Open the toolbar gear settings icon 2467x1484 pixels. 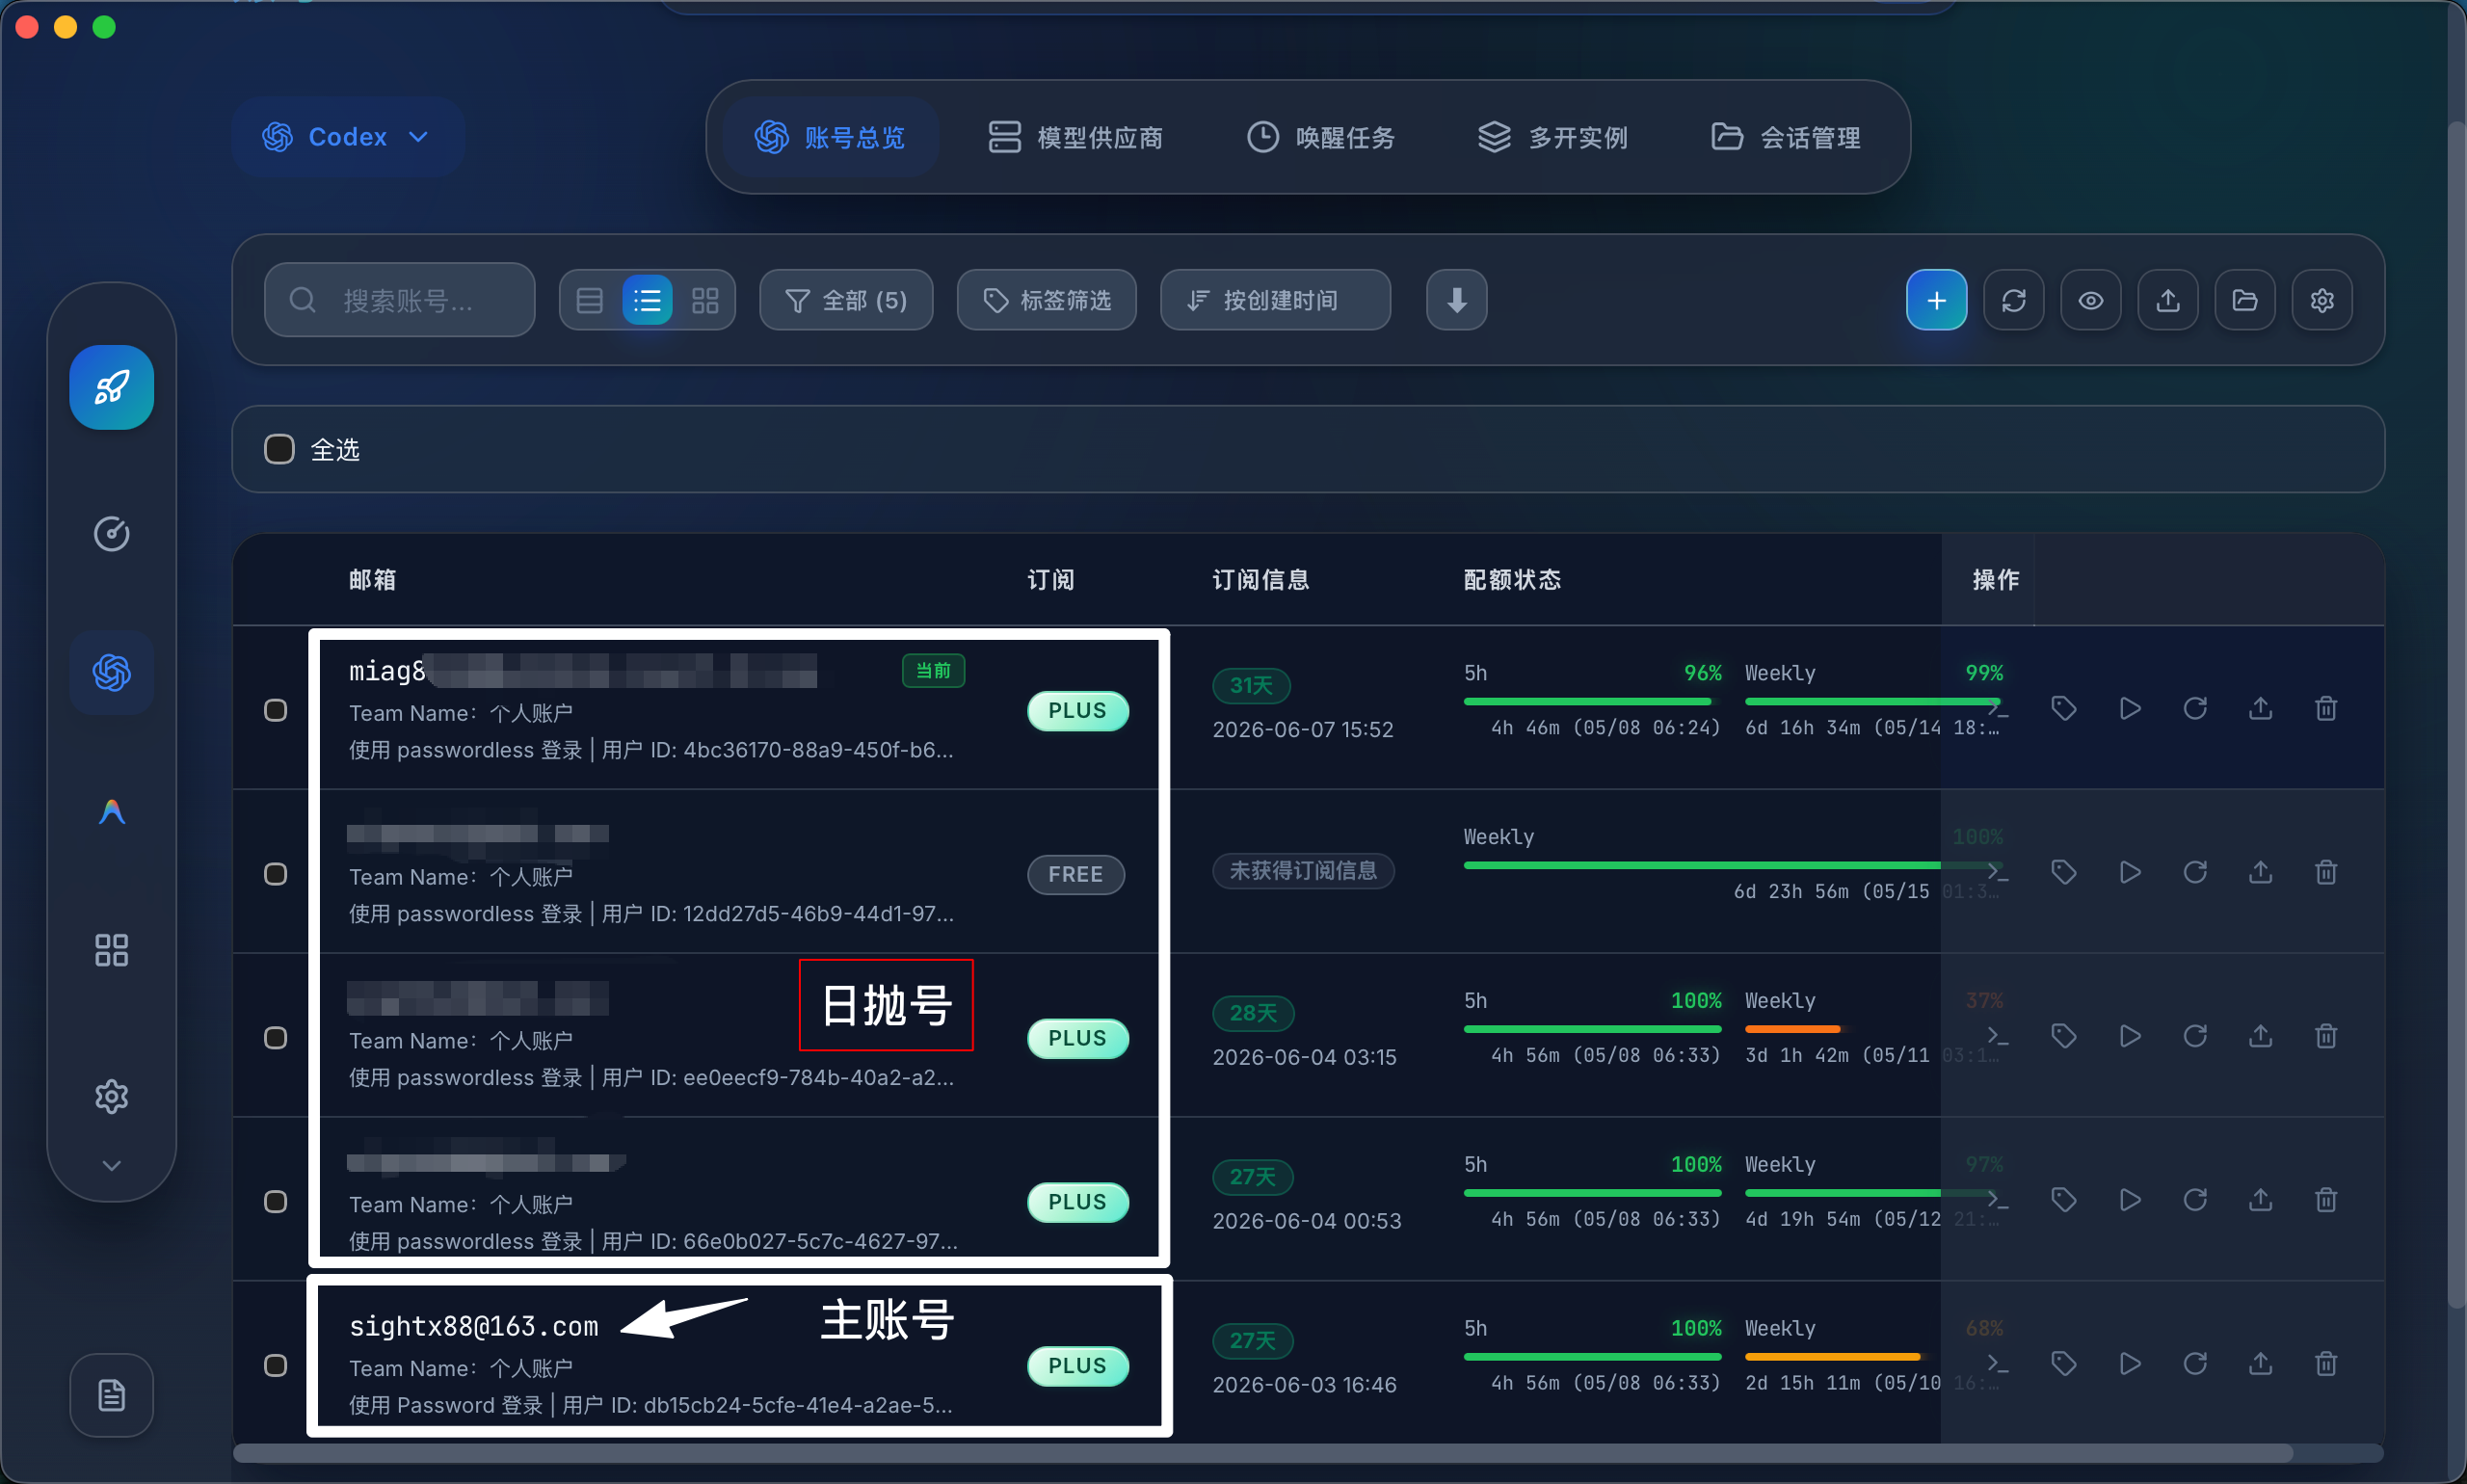pyautogui.click(x=2321, y=300)
